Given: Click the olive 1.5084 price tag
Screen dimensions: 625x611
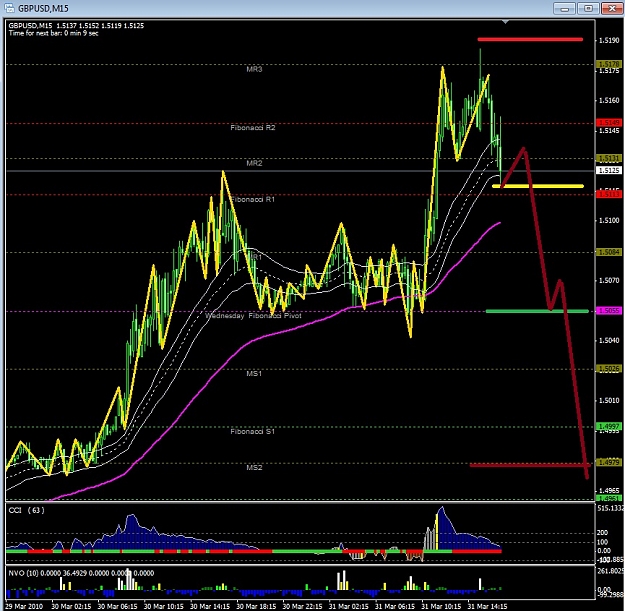Looking at the screenshot, I should [609, 252].
